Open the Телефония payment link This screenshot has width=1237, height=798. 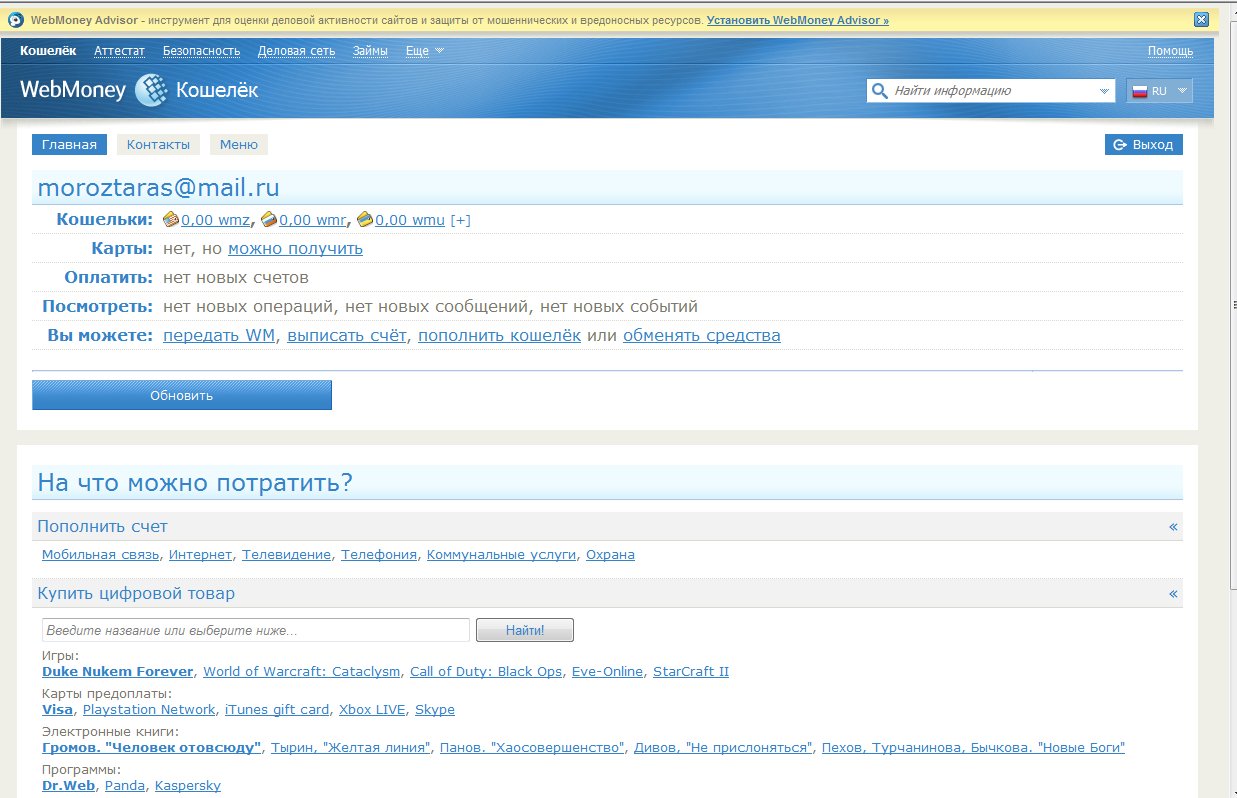click(379, 555)
